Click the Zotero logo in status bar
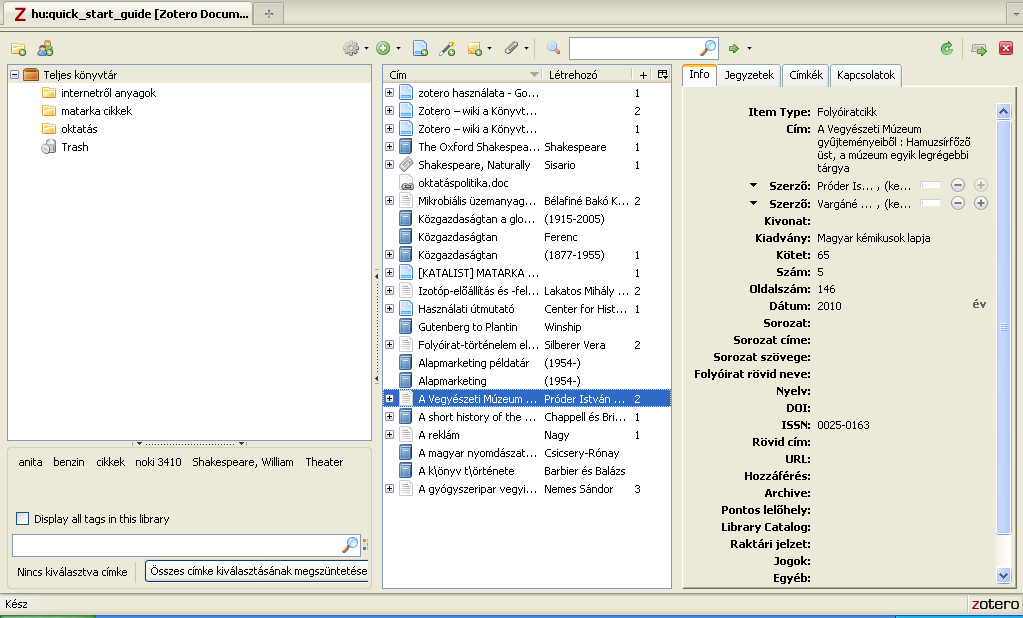The height and width of the screenshot is (618, 1023). [994, 604]
